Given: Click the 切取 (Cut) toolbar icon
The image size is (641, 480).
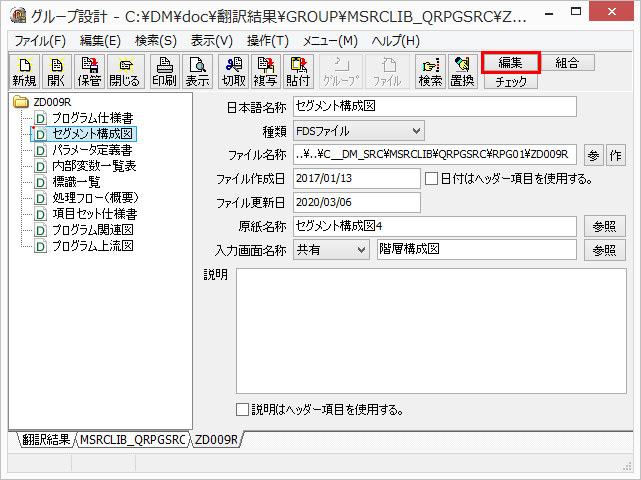Looking at the screenshot, I should pos(233,72).
